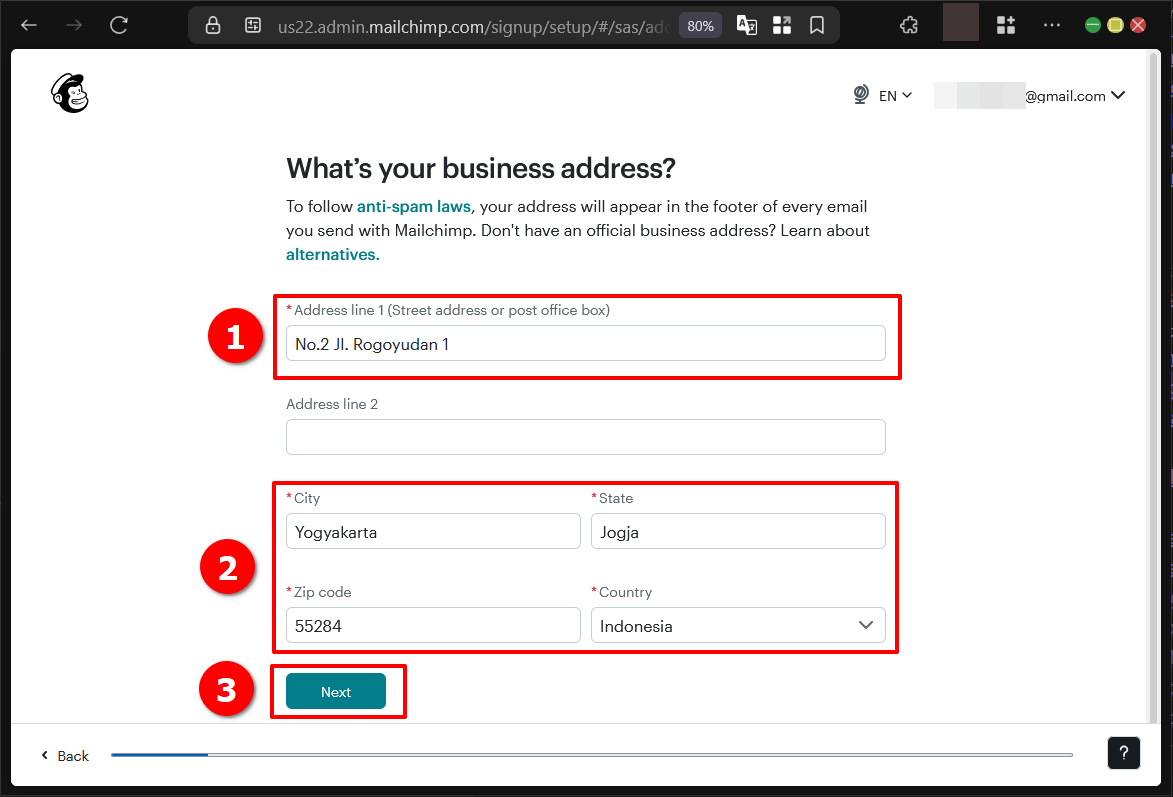Reload the page
1173x797 pixels.
click(x=119, y=25)
